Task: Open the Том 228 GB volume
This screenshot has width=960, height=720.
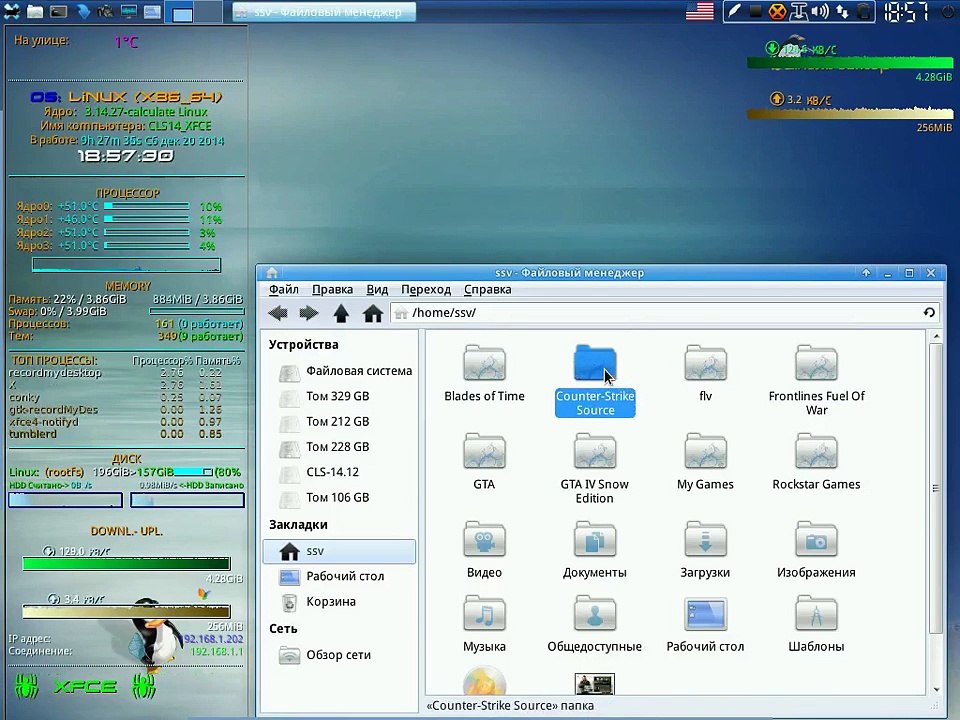Action: click(x=324, y=447)
